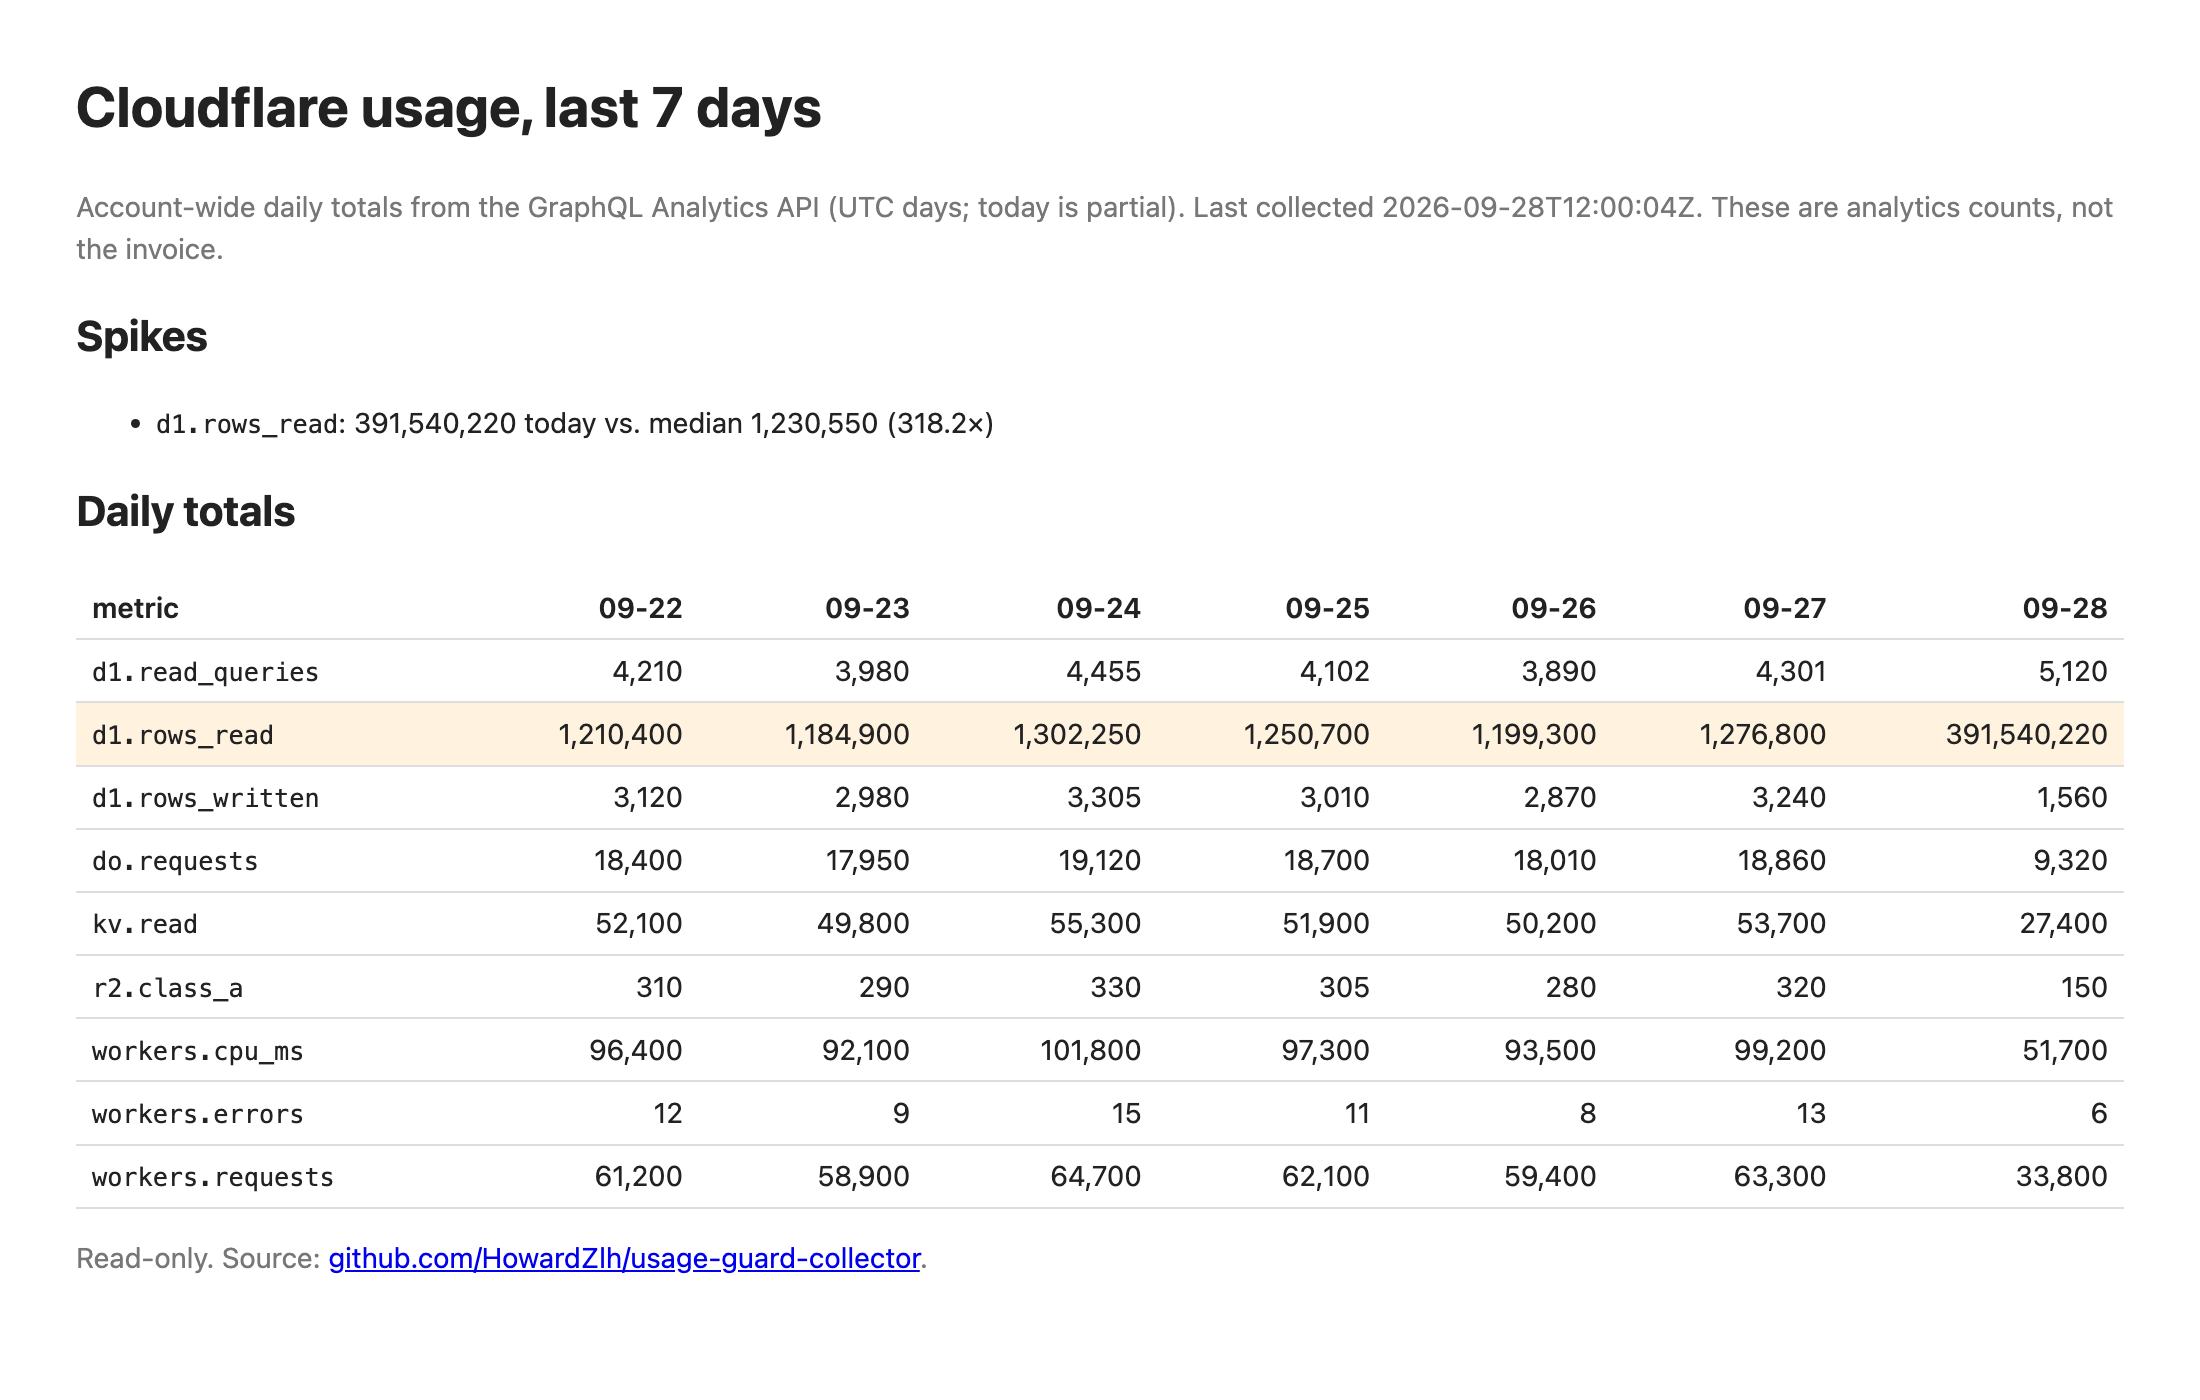Click the Spikes heading

(142, 336)
